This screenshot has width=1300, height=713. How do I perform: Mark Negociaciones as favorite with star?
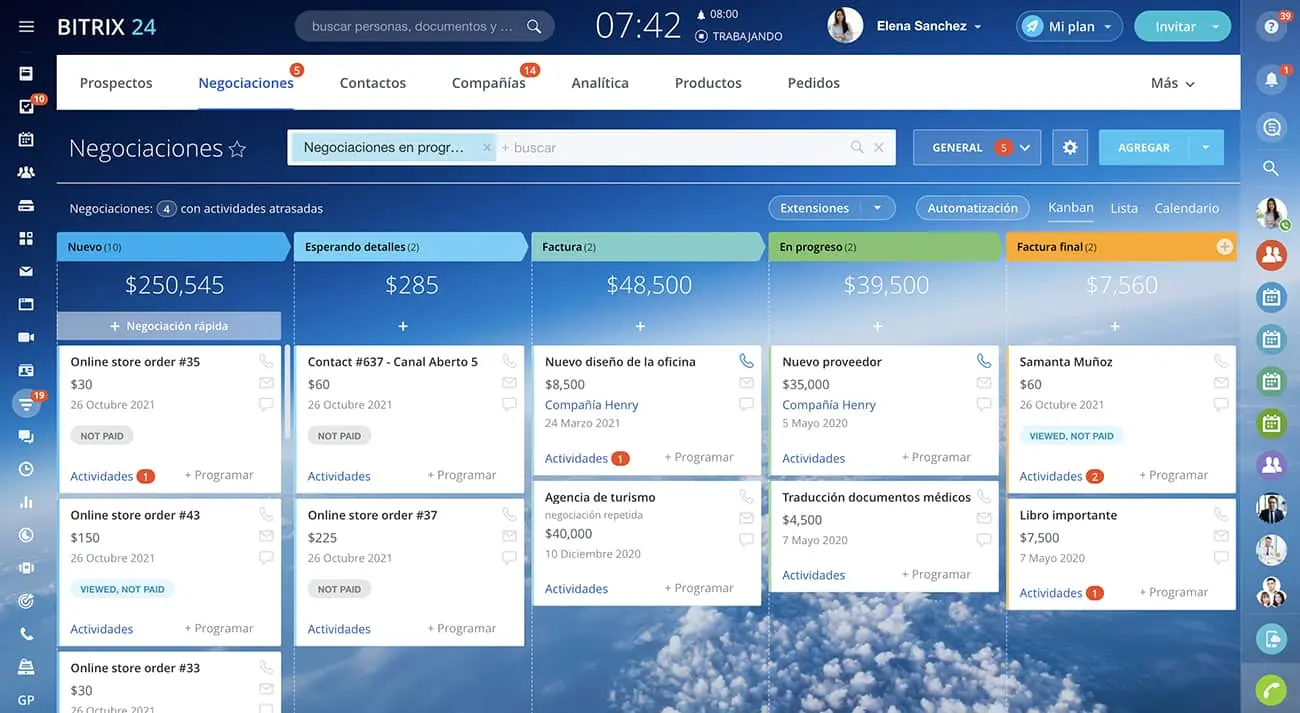[x=237, y=149]
